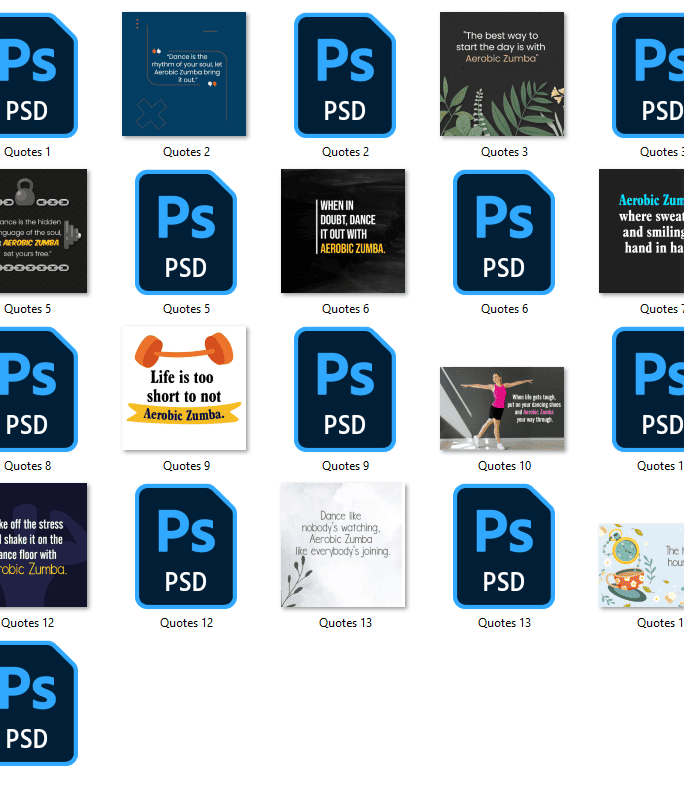The width and height of the screenshot is (684, 785).
Task: Click 'Quotes 3' name under the leaf thumbnail
Action: tap(504, 152)
